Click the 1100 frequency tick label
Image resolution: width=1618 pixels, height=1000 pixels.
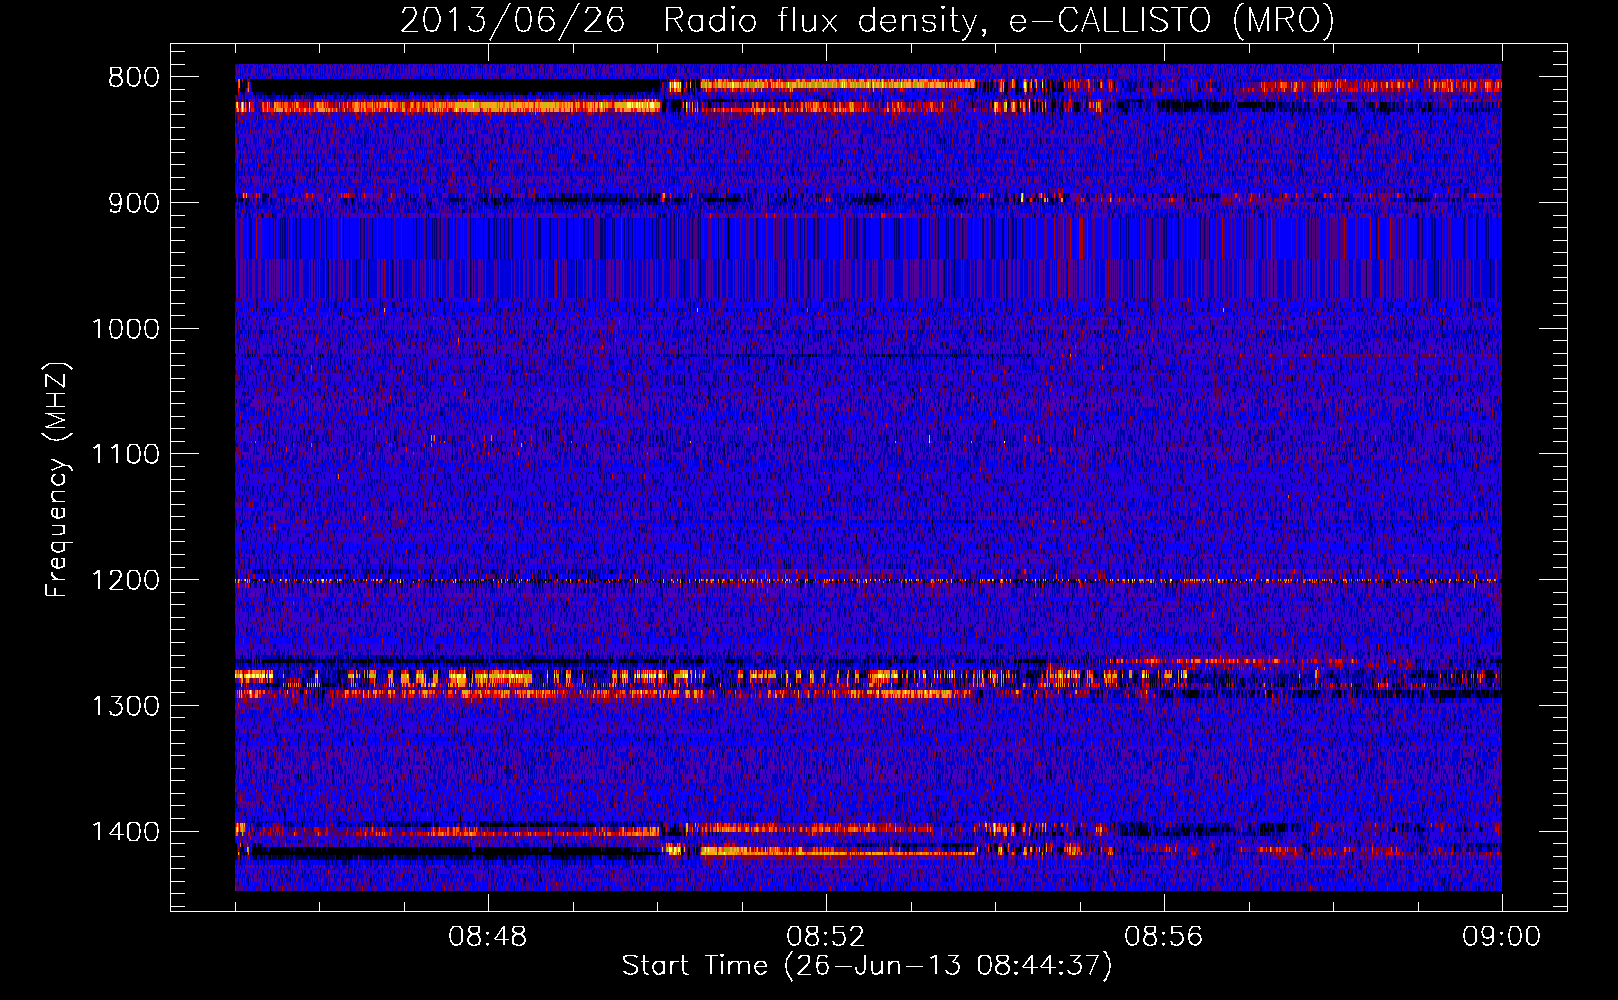point(126,455)
